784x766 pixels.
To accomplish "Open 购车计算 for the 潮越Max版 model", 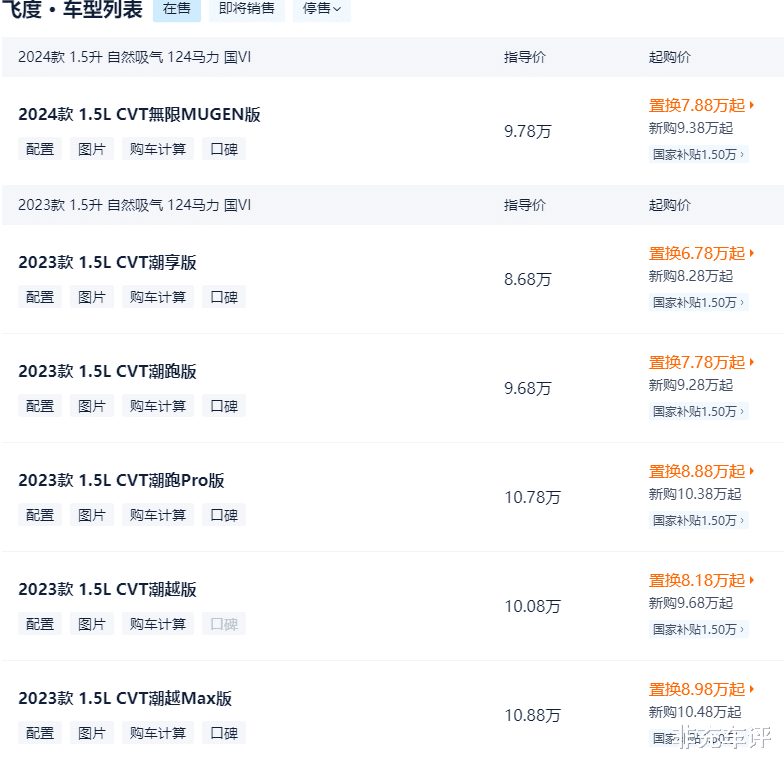I will point(158,733).
